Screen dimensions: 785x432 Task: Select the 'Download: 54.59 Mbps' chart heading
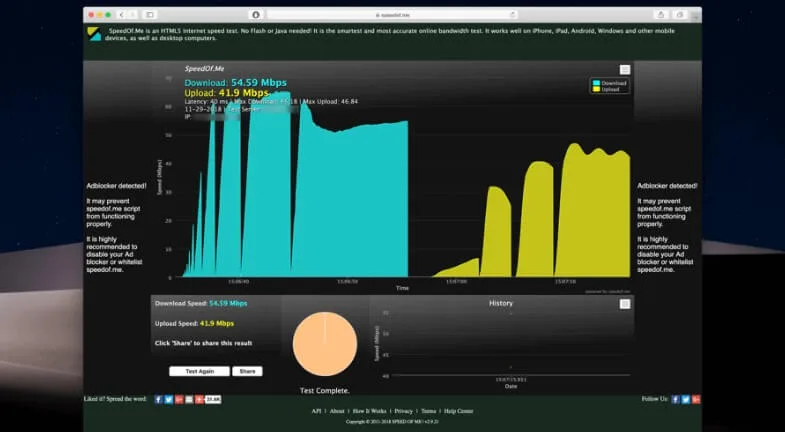pyautogui.click(x=235, y=83)
